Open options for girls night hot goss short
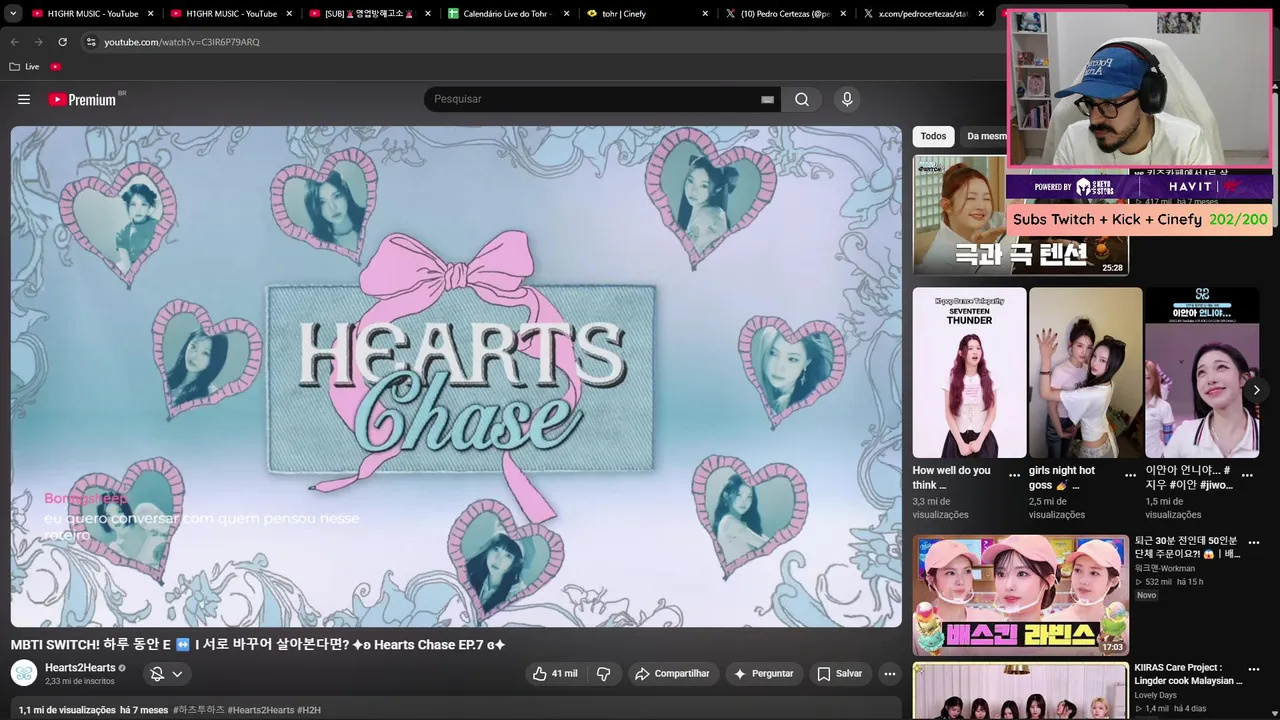Viewport: 1280px width, 720px height. click(1130, 475)
